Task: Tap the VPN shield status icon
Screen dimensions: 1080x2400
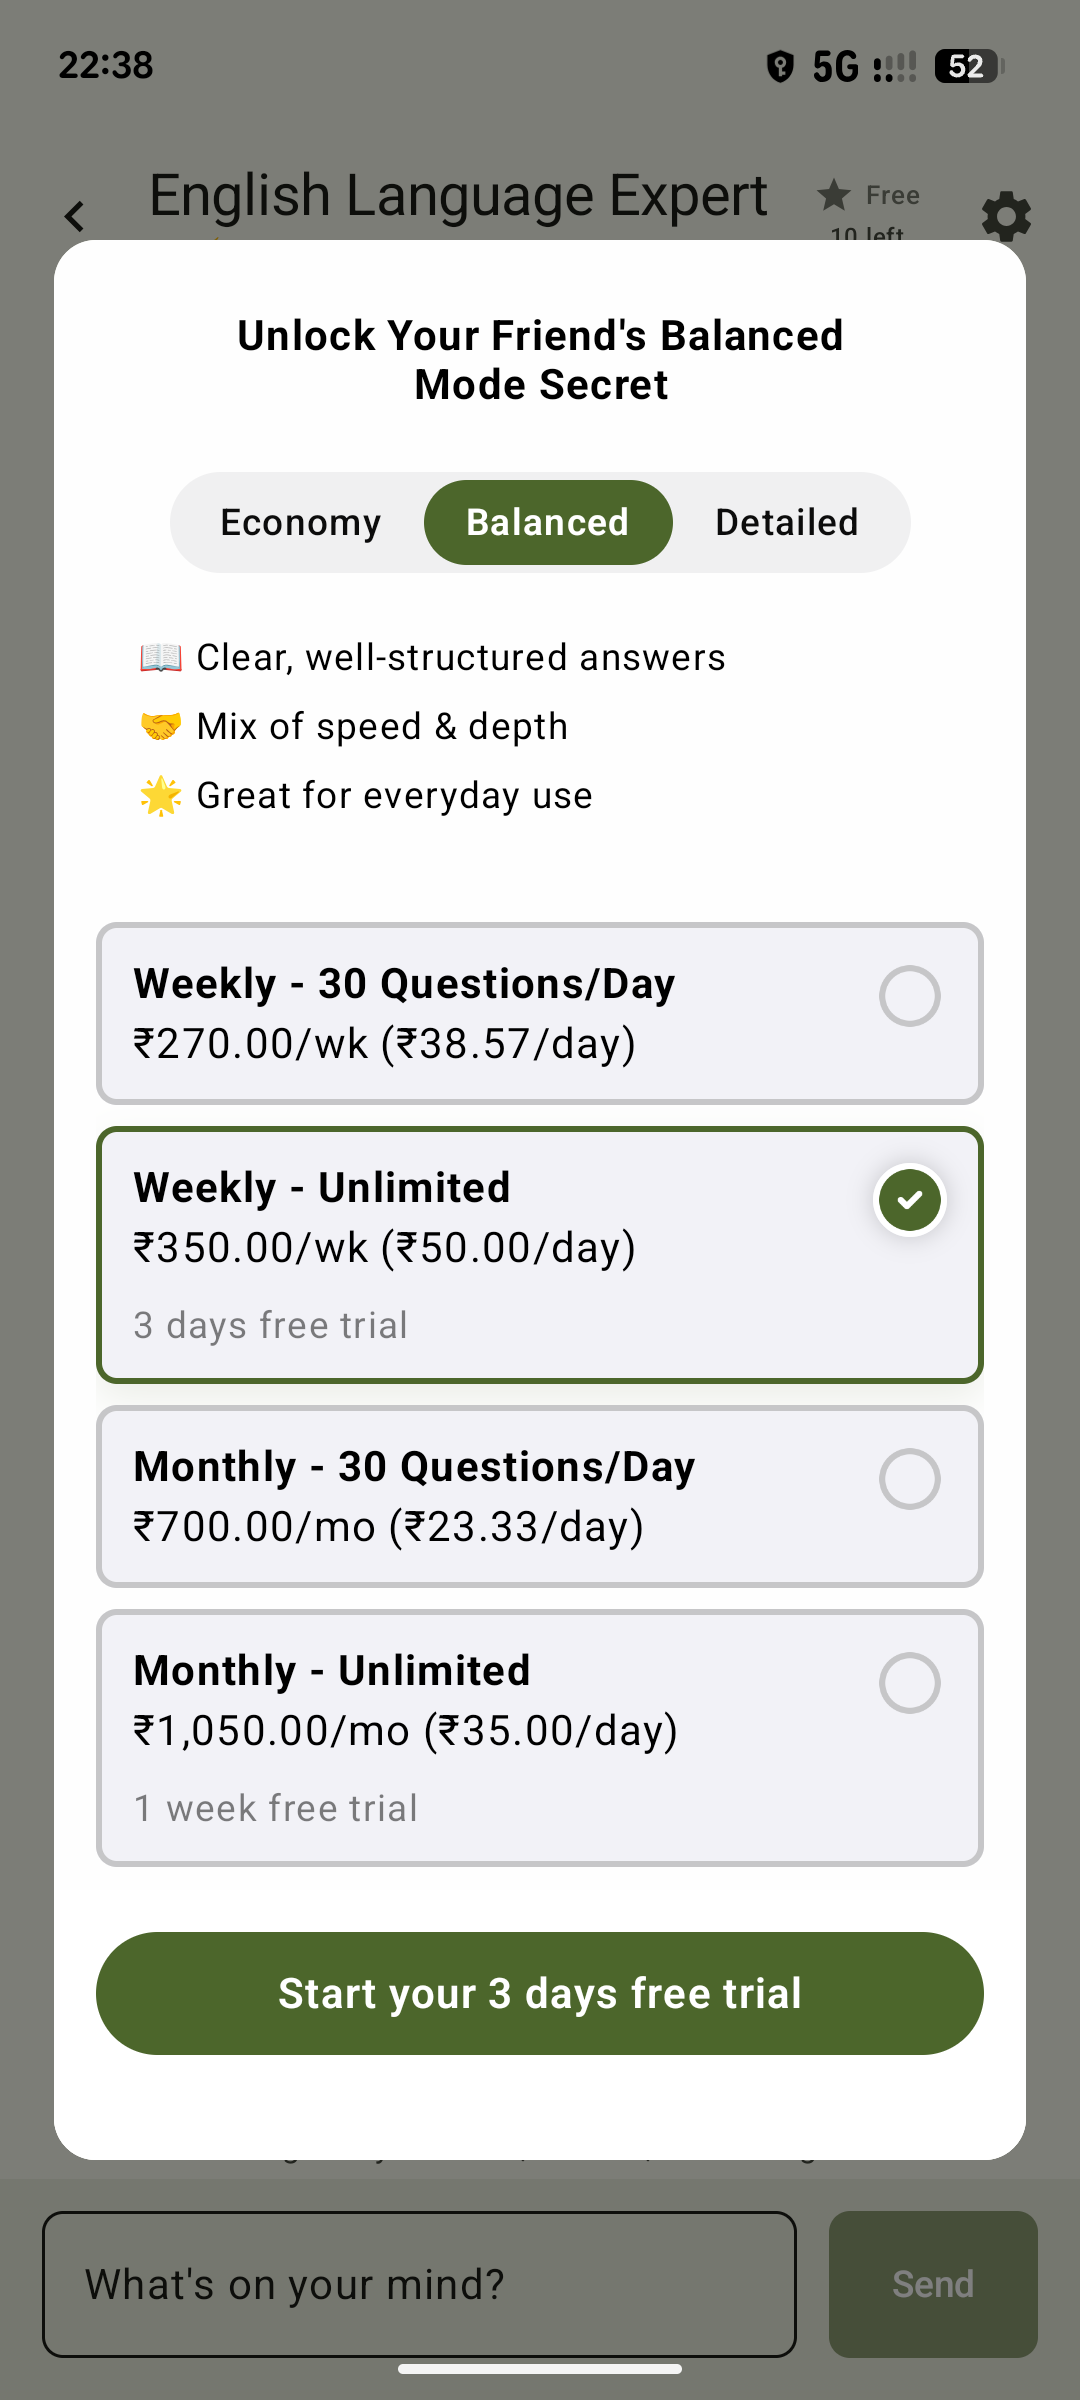Action: 780,66
